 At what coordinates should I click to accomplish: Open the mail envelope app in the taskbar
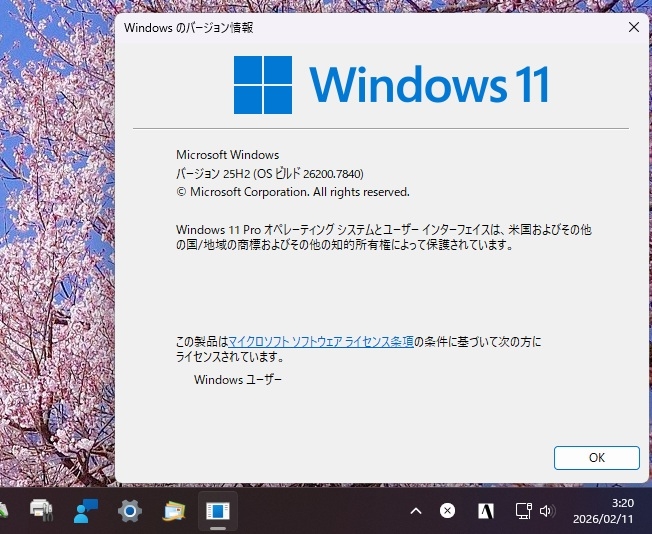pyautogui.click(x=174, y=511)
